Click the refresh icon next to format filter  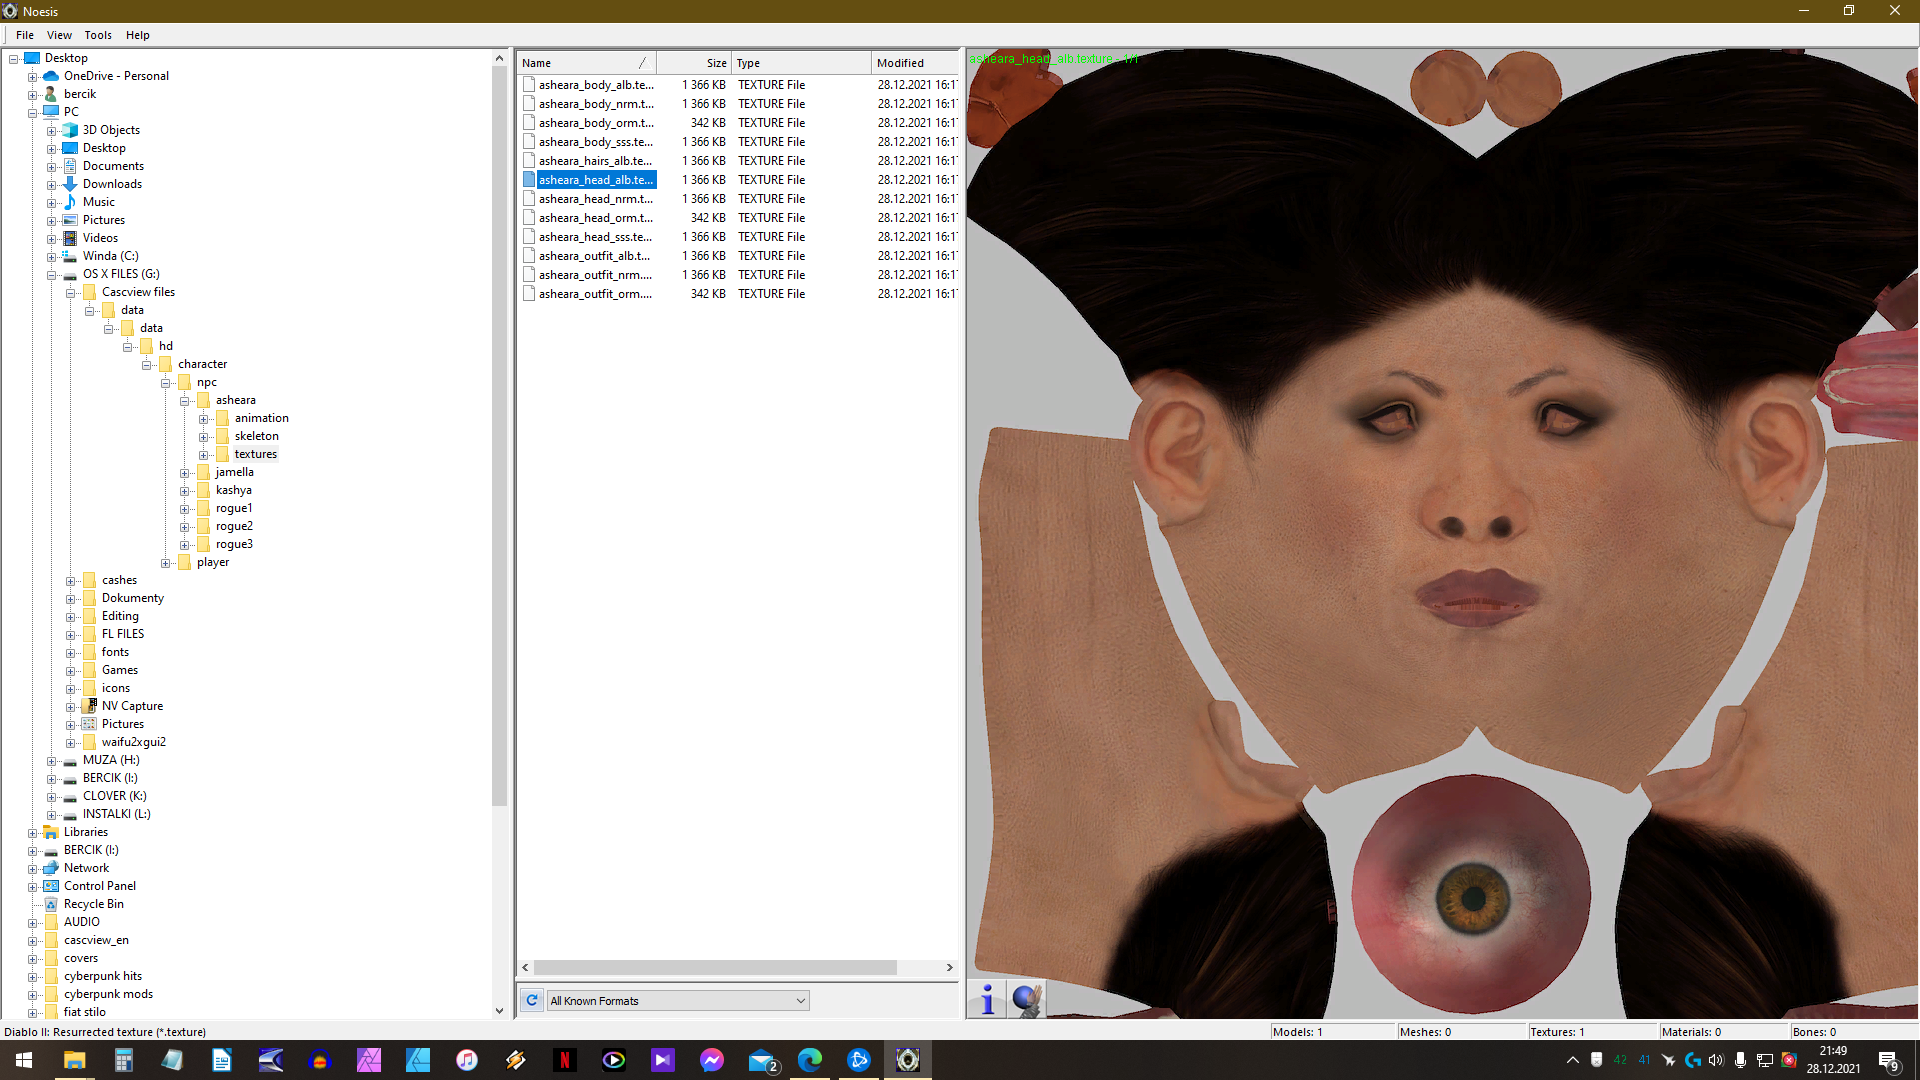tap(532, 1000)
